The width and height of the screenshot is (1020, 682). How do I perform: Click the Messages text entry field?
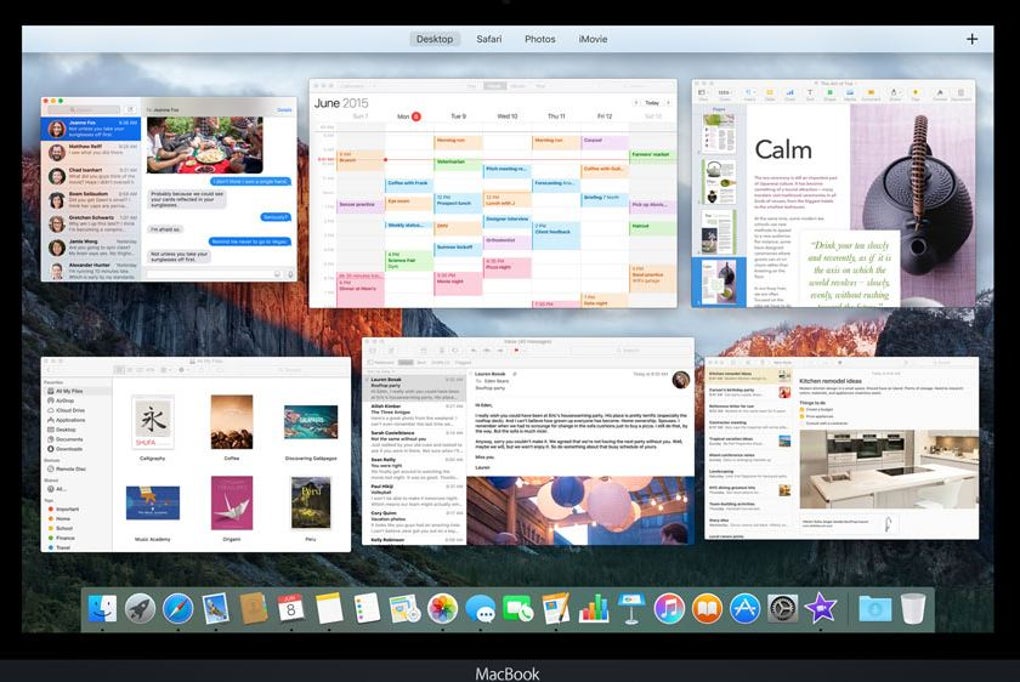click(x=209, y=274)
